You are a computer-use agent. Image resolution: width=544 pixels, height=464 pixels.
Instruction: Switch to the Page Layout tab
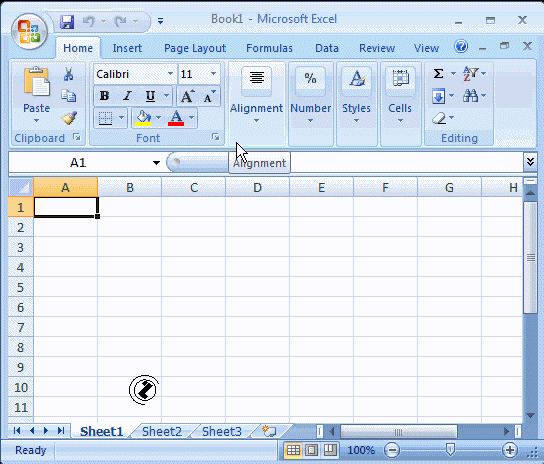click(x=195, y=48)
